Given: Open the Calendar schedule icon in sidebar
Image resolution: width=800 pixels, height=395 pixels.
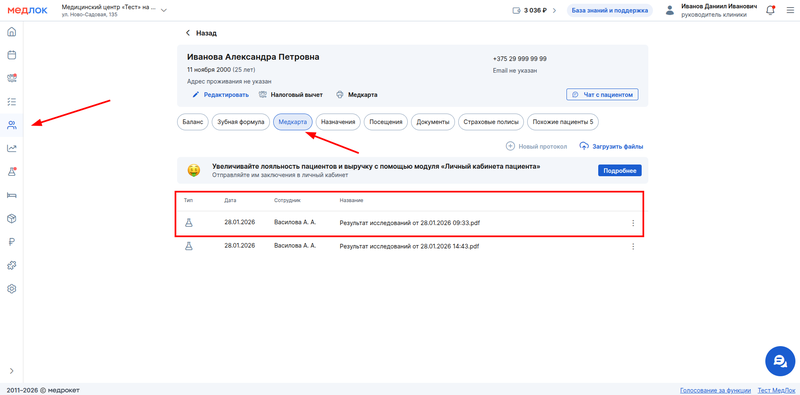Looking at the screenshot, I should pyautogui.click(x=12, y=55).
